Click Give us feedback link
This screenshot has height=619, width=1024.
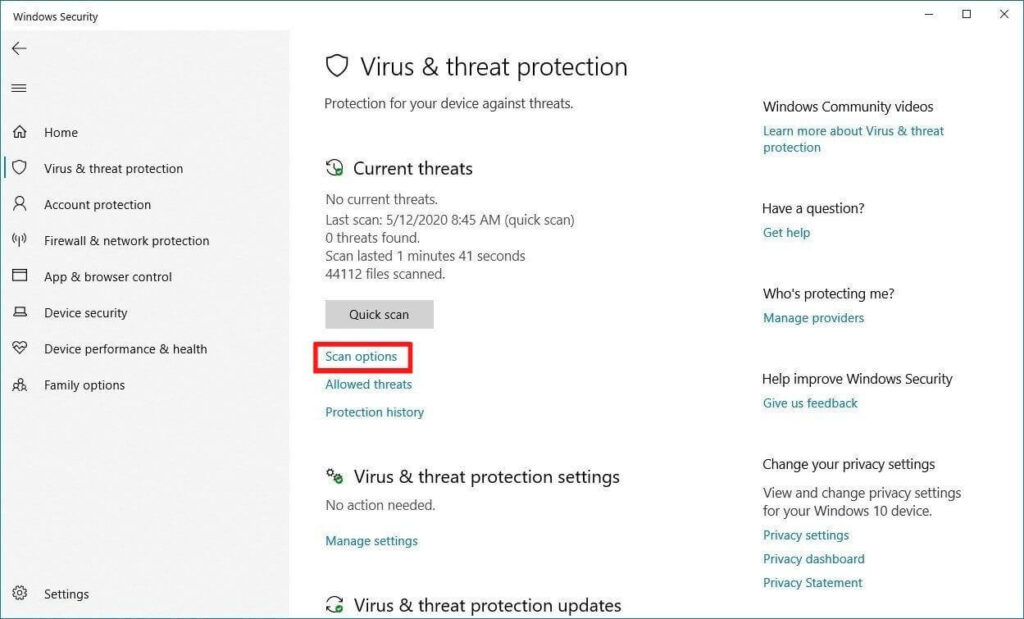click(810, 403)
